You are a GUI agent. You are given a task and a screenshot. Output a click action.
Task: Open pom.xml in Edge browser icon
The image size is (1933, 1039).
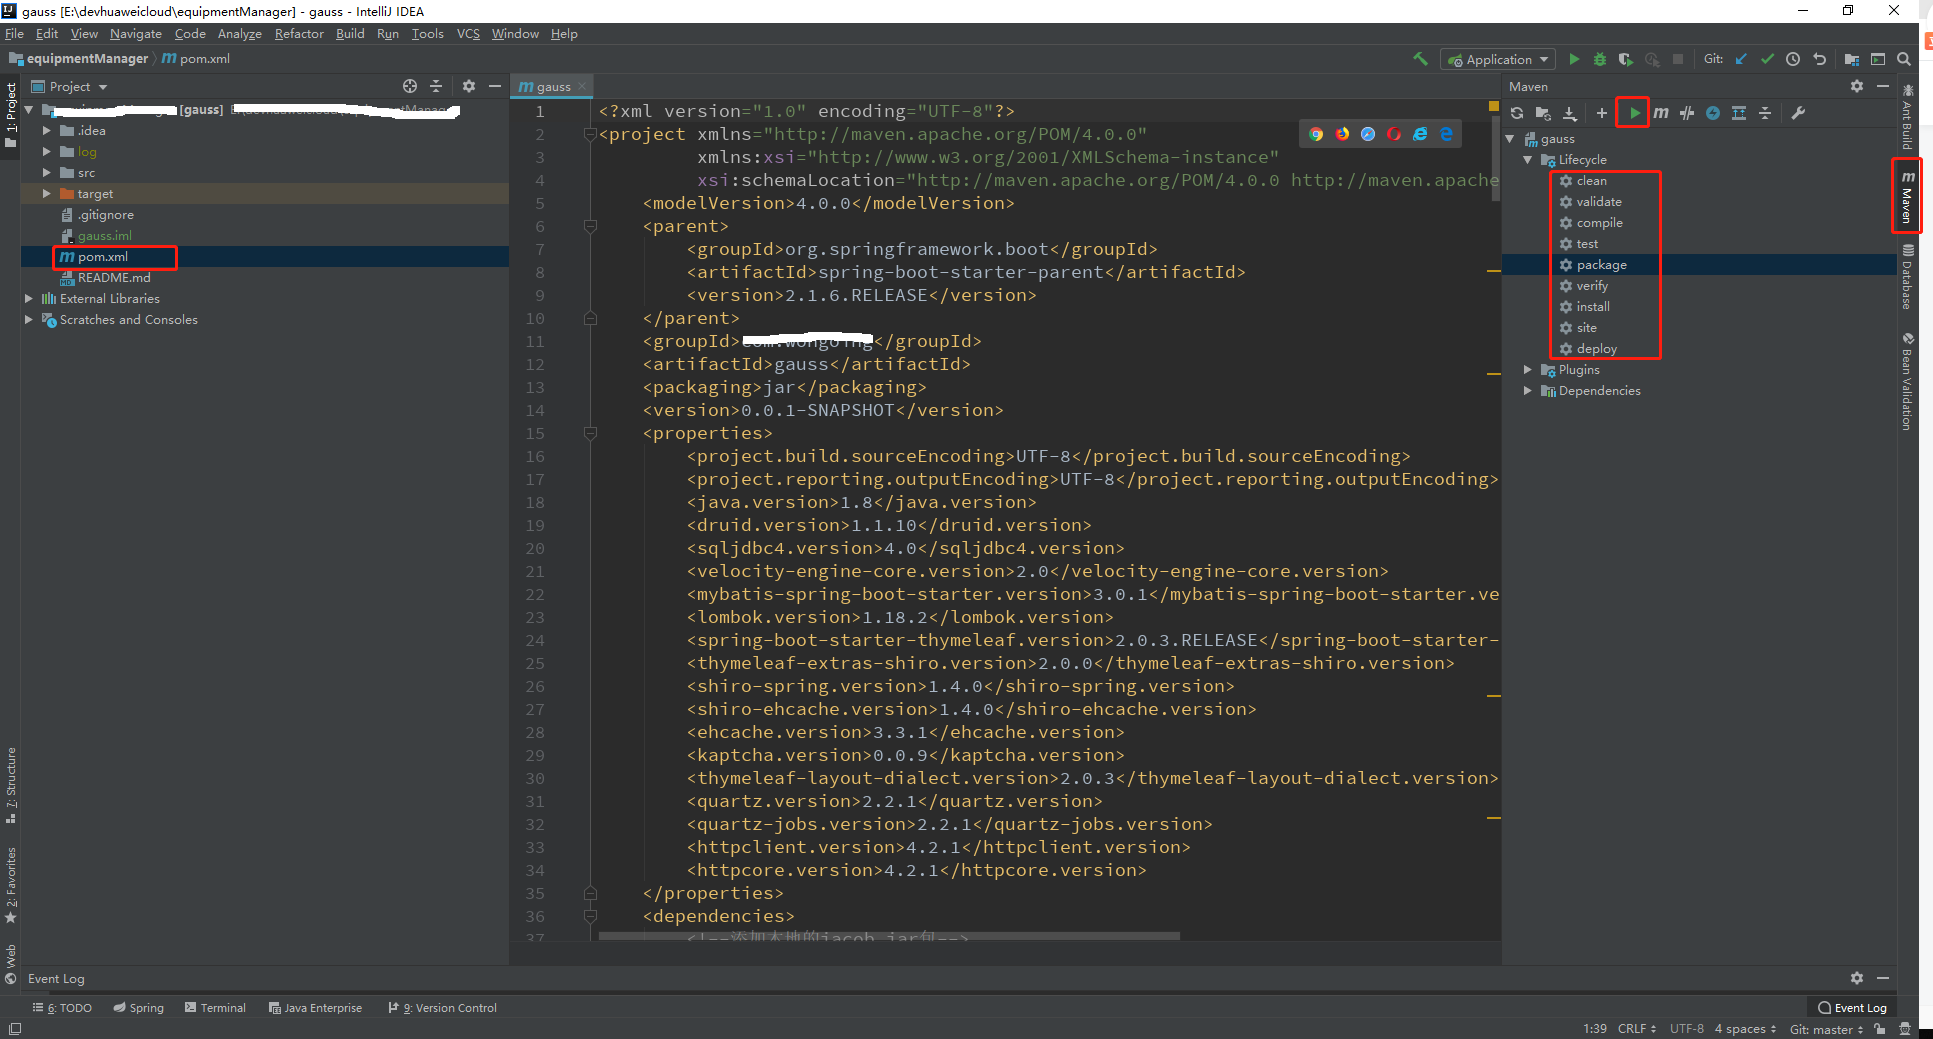[1446, 134]
